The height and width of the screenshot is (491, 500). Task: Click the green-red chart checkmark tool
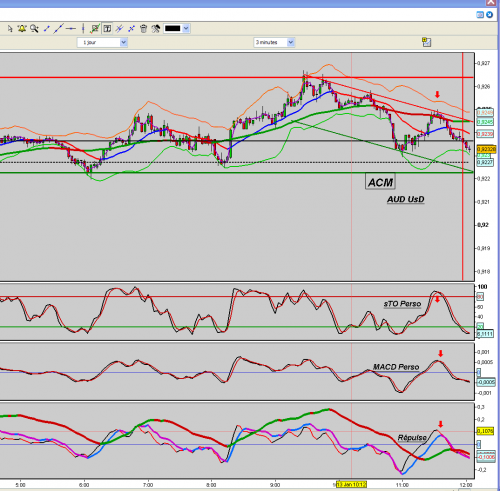[95, 29]
